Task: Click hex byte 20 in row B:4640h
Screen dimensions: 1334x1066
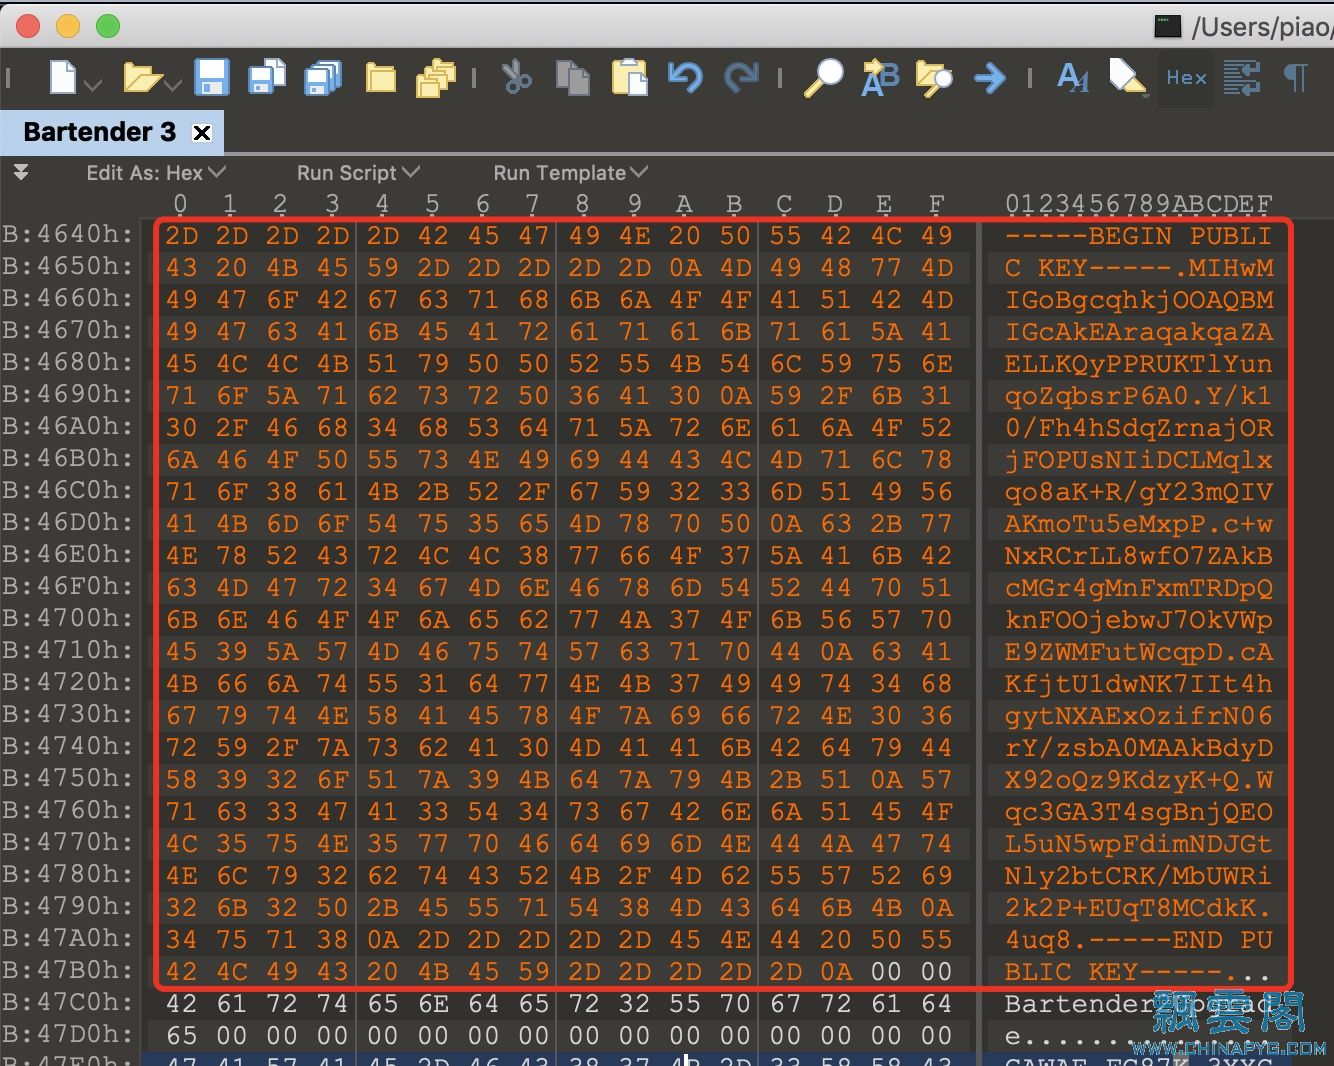Action: click(x=684, y=235)
